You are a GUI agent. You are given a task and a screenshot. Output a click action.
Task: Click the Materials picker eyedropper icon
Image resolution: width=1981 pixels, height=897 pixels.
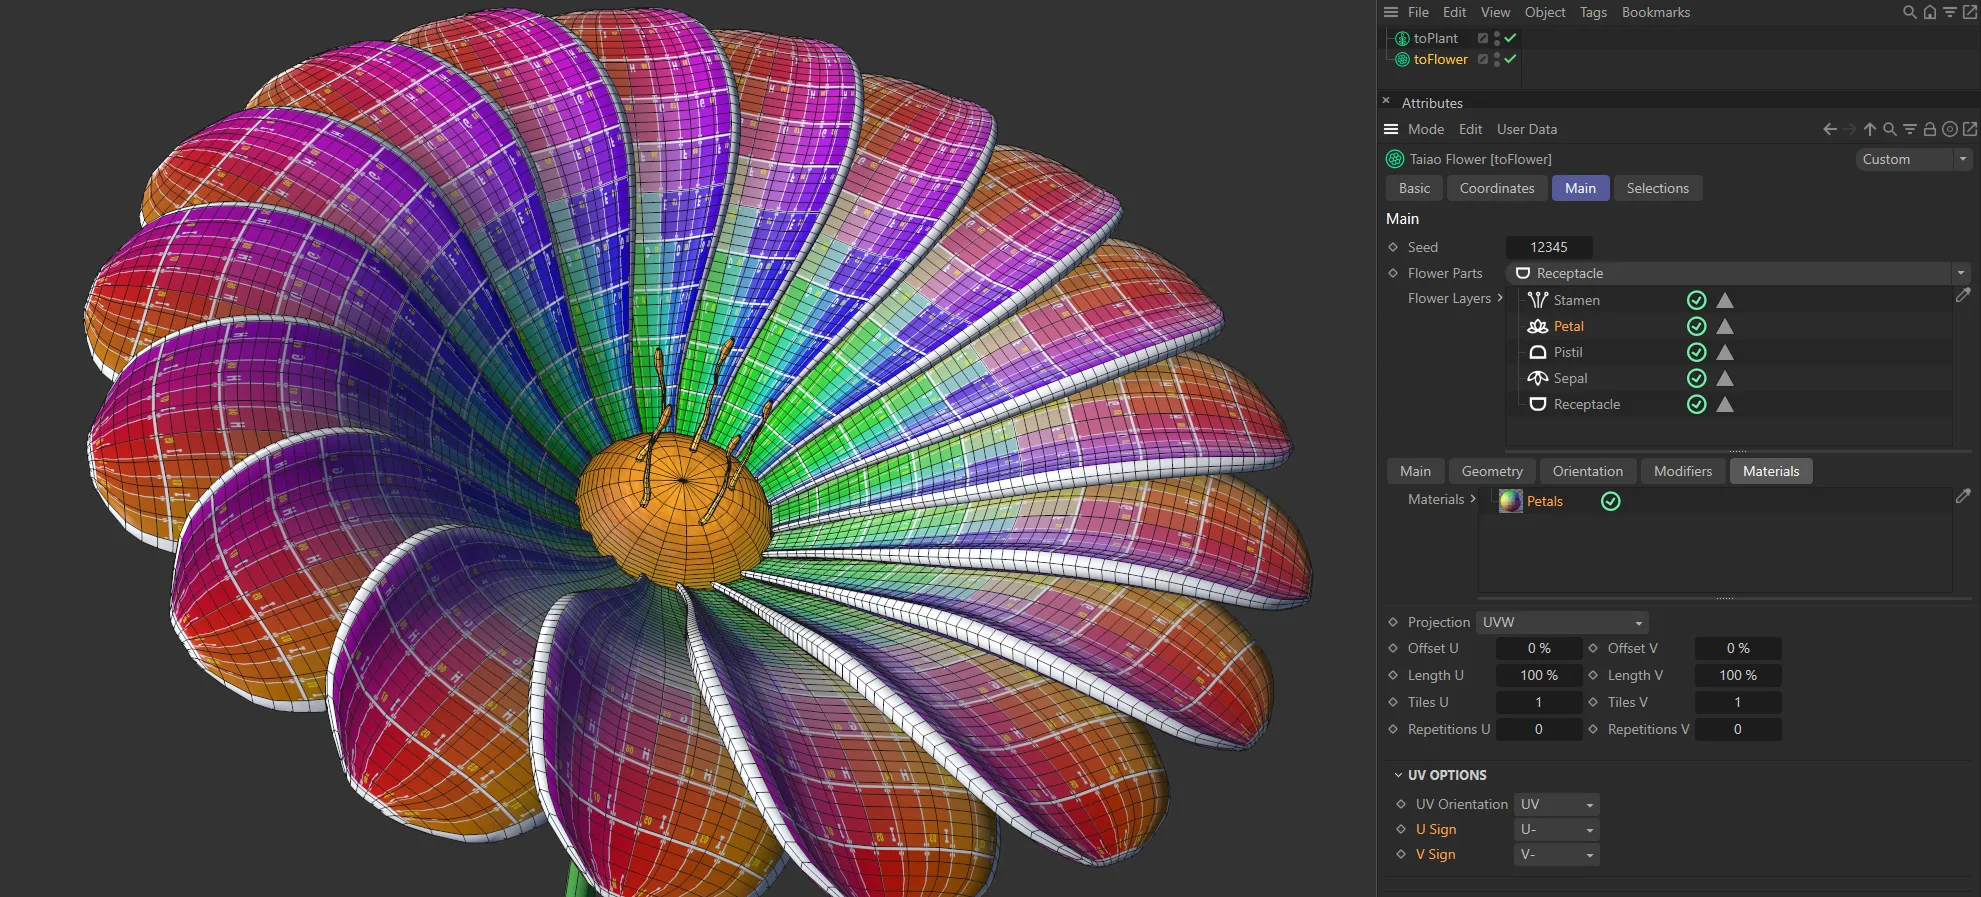(x=1963, y=496)
